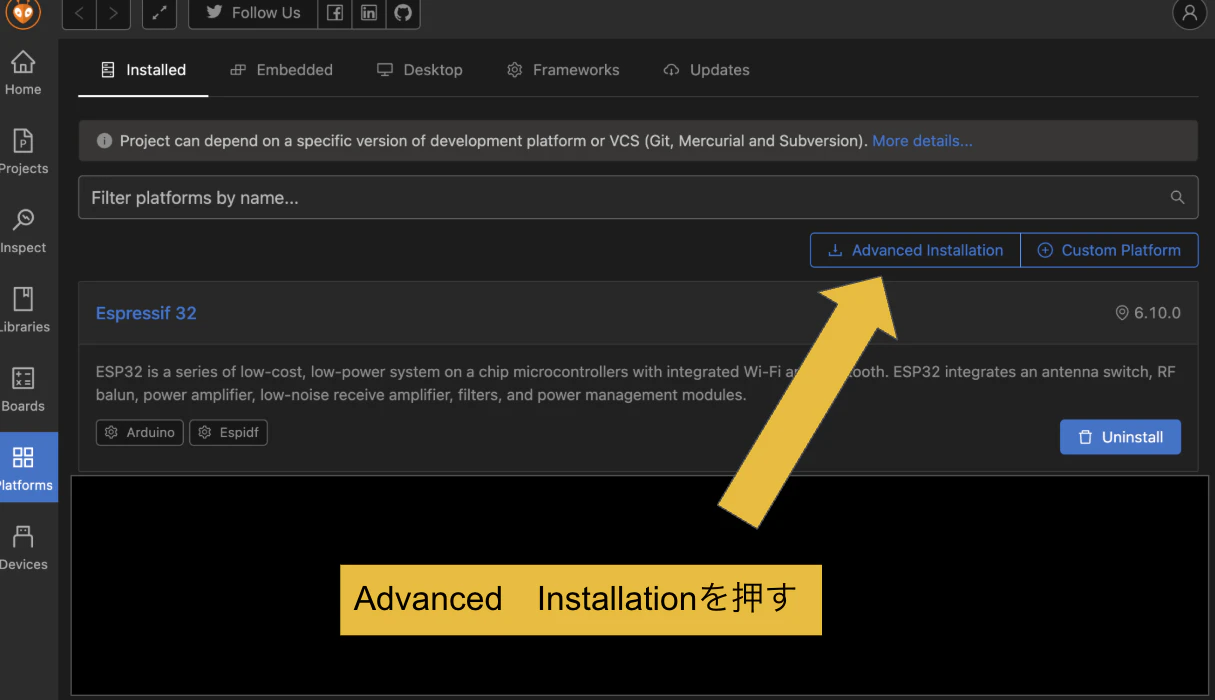Select Inspect in the sidebar
This screenshot has height=700, width=1215.
coord(23,228)
